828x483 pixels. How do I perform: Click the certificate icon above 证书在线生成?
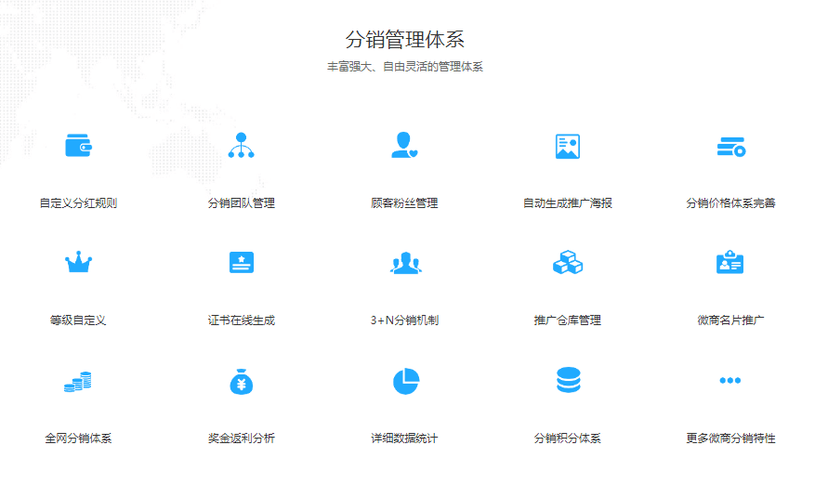click(241, 263)
